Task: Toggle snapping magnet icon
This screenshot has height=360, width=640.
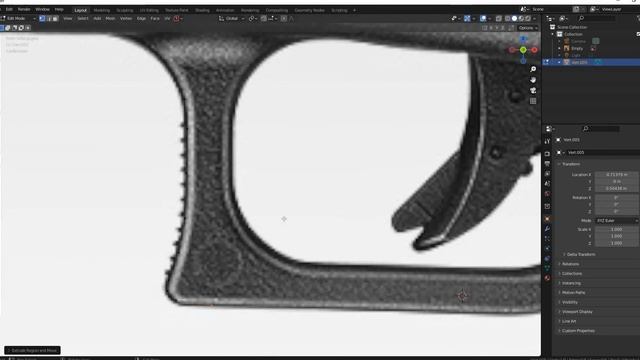Action: pyautogui.click(x=264, y=18)
